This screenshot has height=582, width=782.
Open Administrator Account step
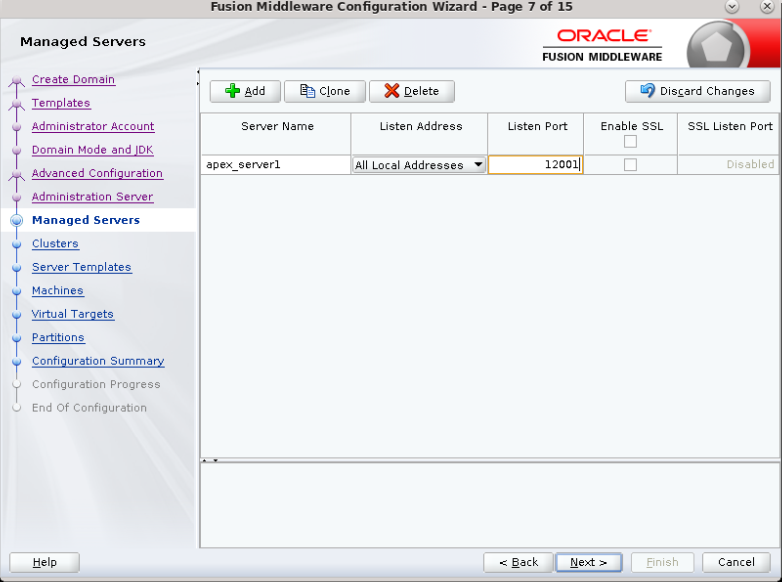point(93,126)
